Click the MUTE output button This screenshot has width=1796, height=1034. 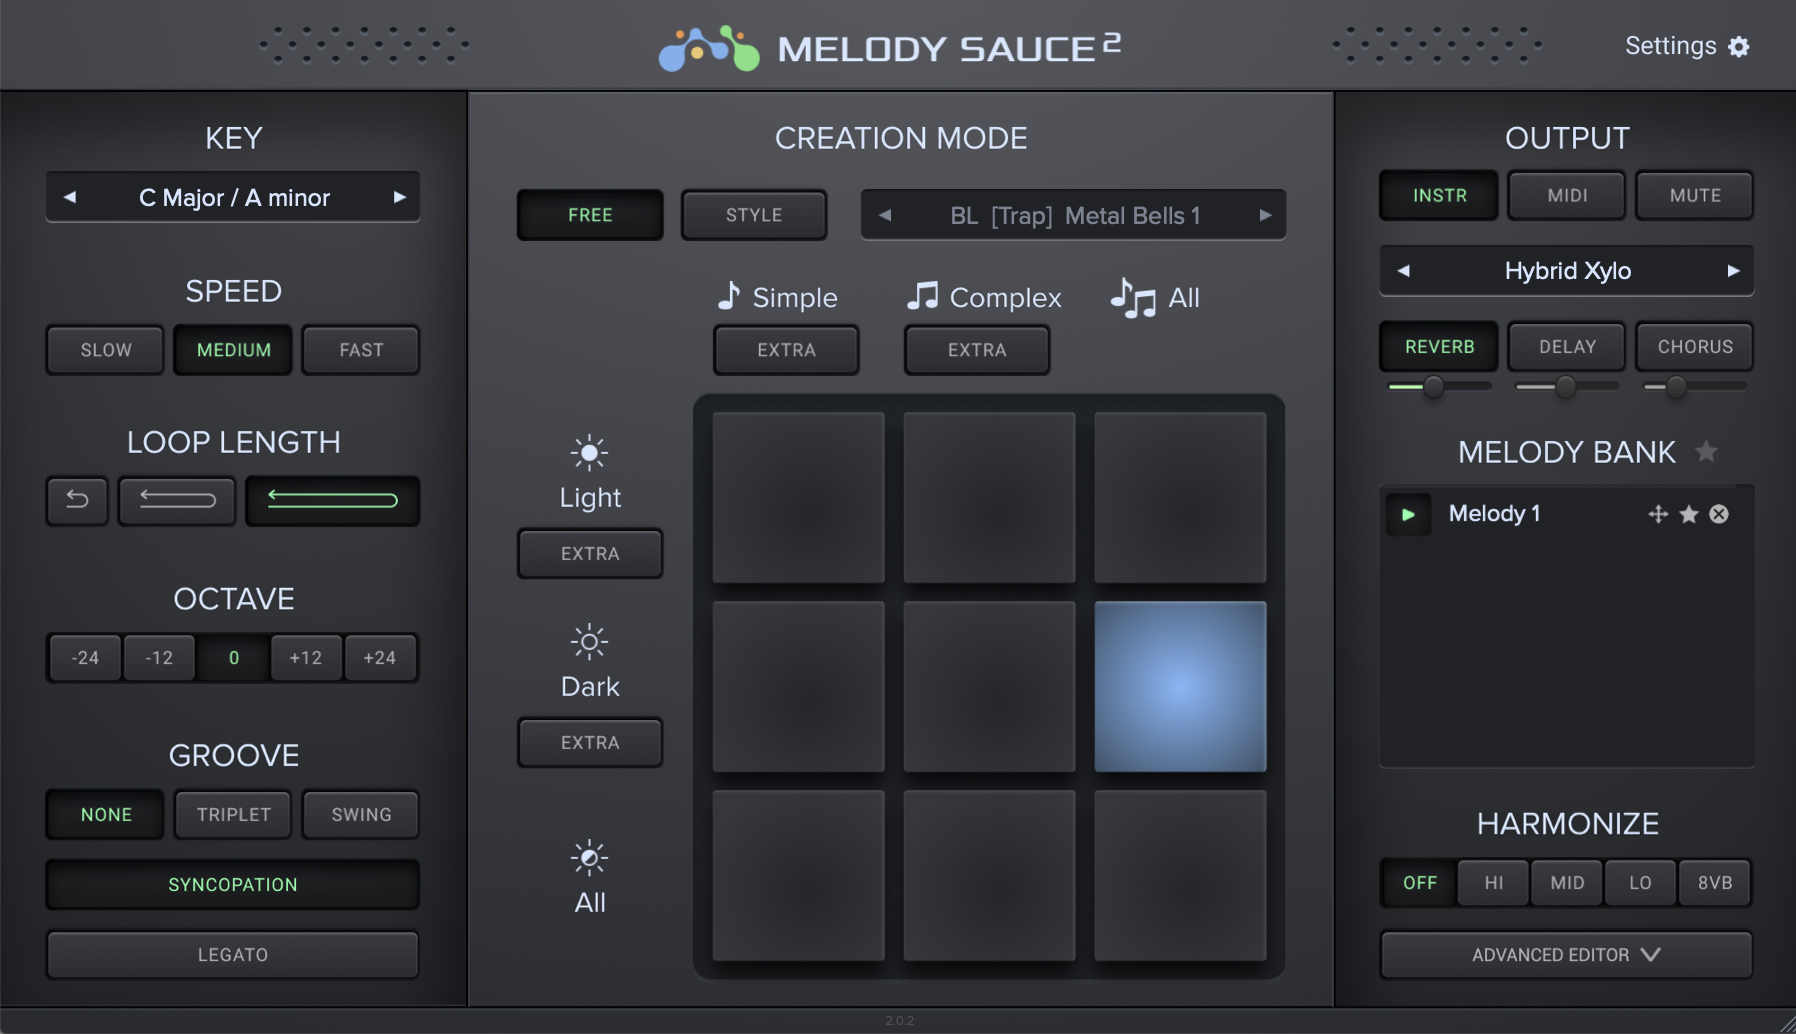click(1695, 196)
